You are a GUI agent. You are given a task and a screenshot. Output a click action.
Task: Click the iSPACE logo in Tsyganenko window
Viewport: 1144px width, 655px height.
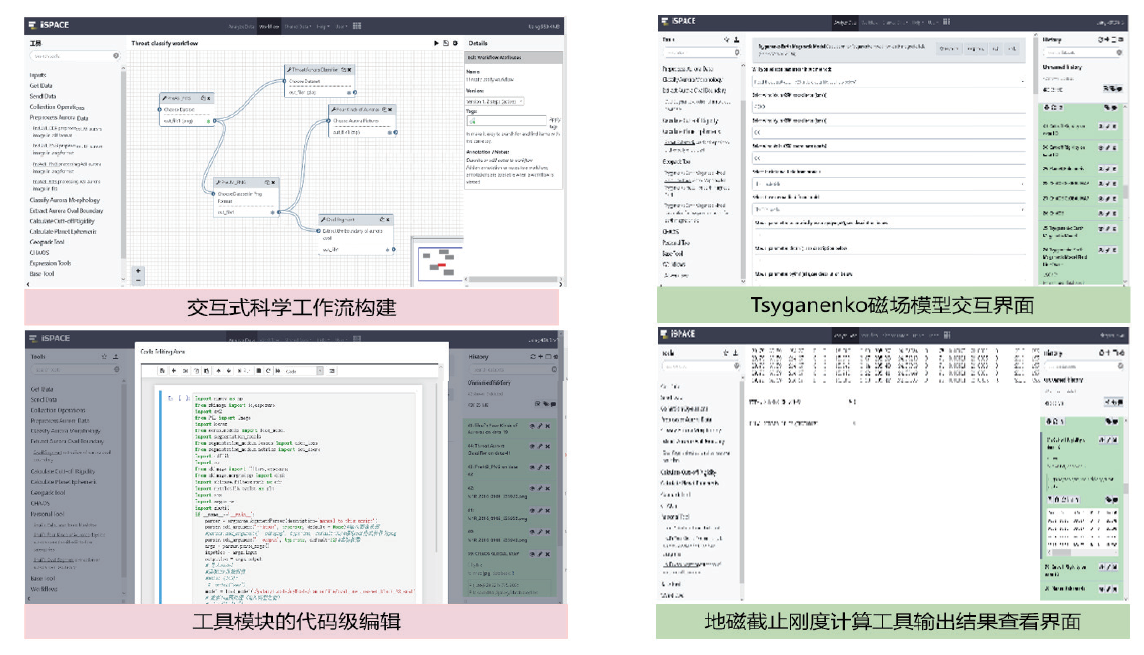point(679,21)
